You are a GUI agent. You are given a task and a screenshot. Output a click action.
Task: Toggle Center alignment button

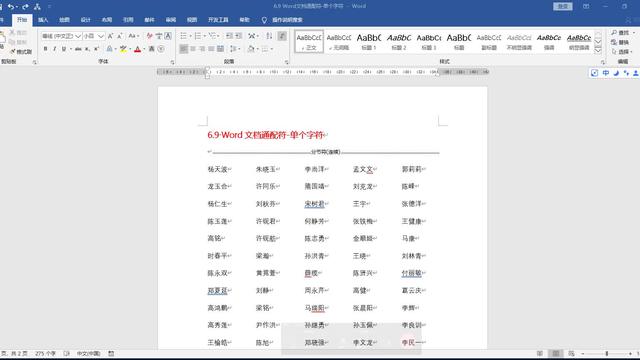pyautogui.click(x=193, y=49)
